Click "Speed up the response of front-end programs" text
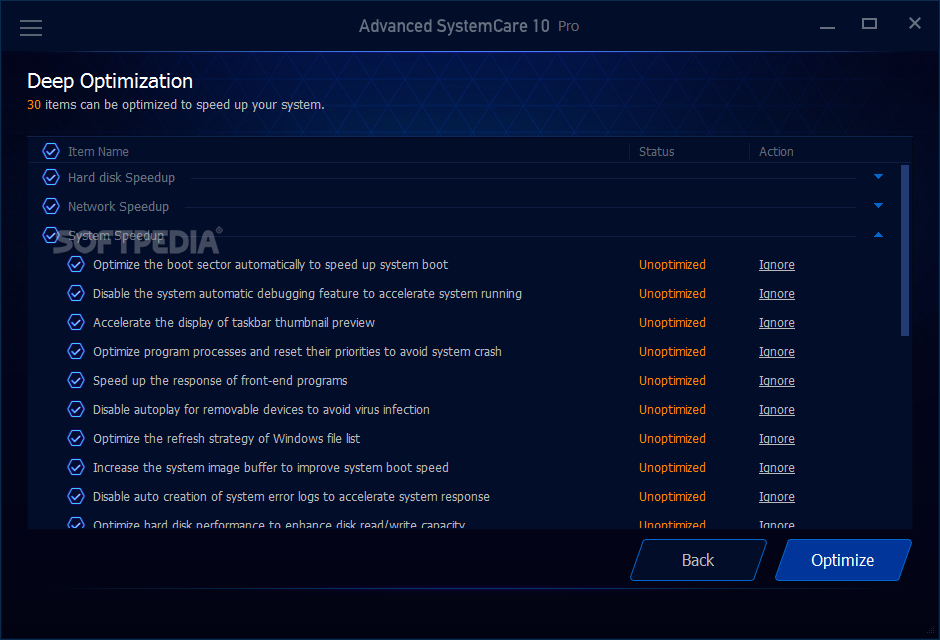This screenshot has width=940, height=640. tap(220, 381)
